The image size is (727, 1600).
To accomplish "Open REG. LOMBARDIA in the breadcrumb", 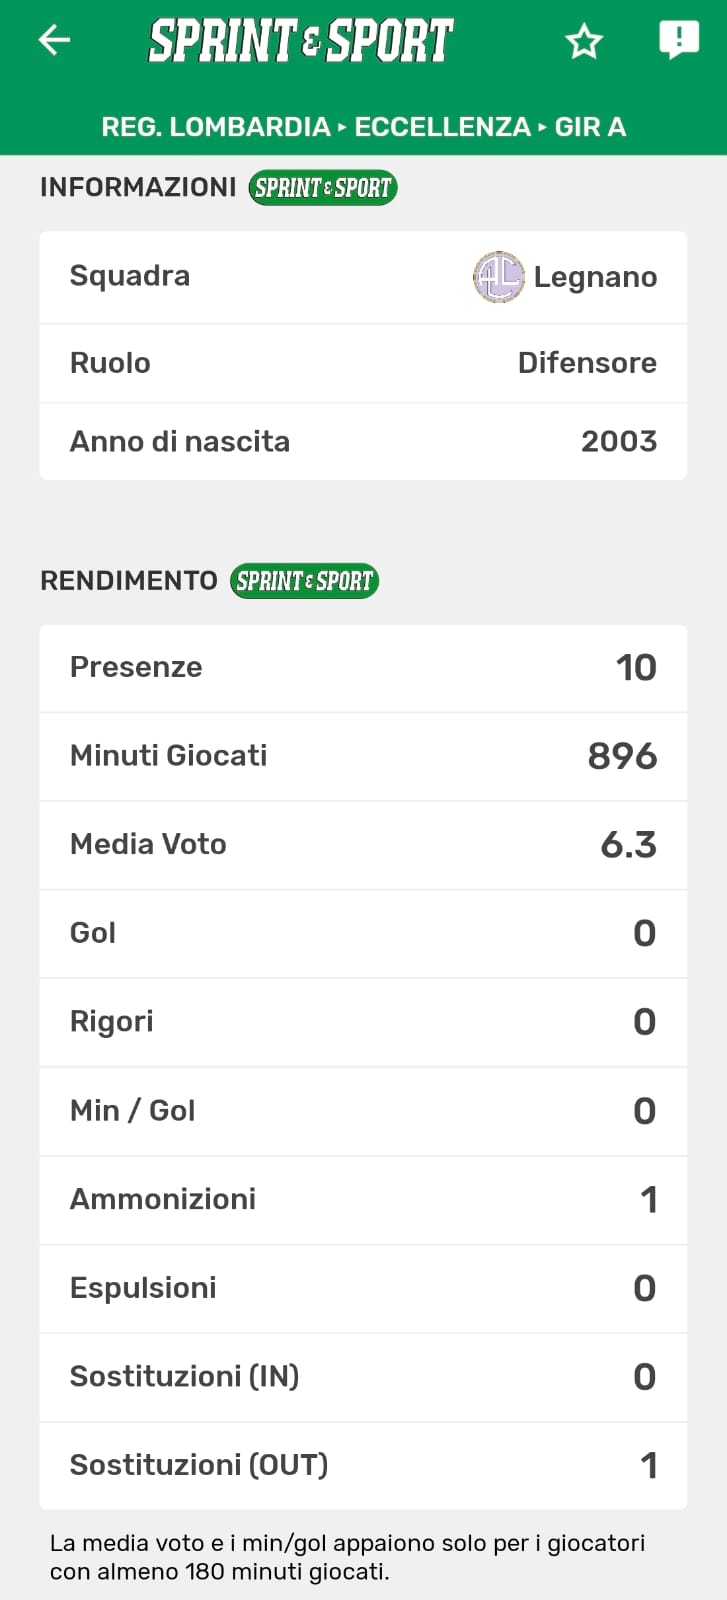I will click(215, 127).
